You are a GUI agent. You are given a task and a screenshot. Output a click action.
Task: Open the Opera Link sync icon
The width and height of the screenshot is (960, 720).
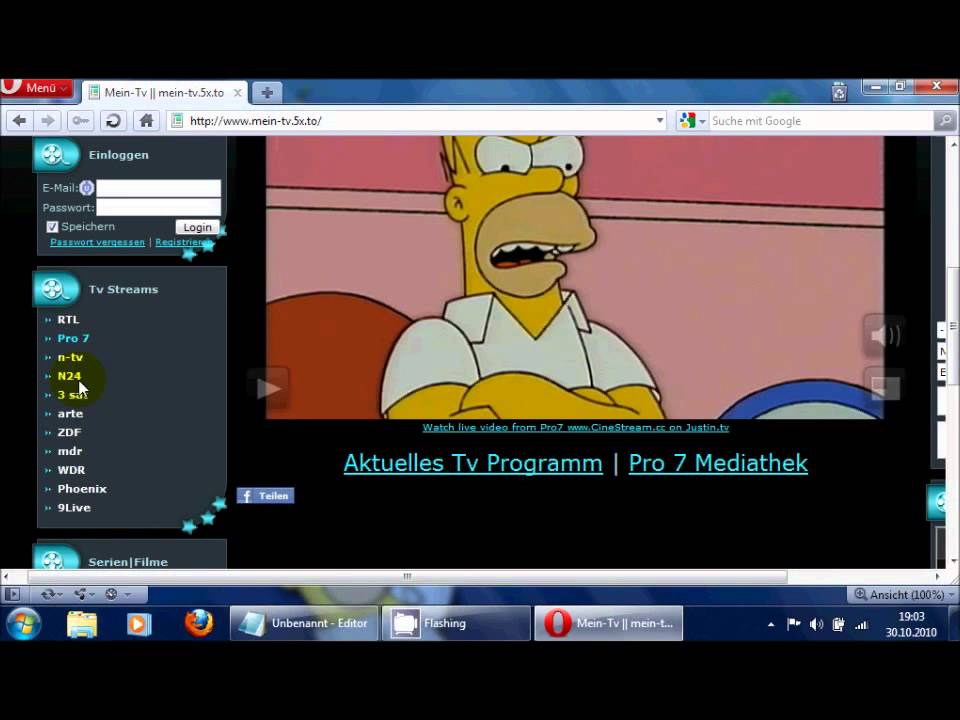tap(50, 594)
